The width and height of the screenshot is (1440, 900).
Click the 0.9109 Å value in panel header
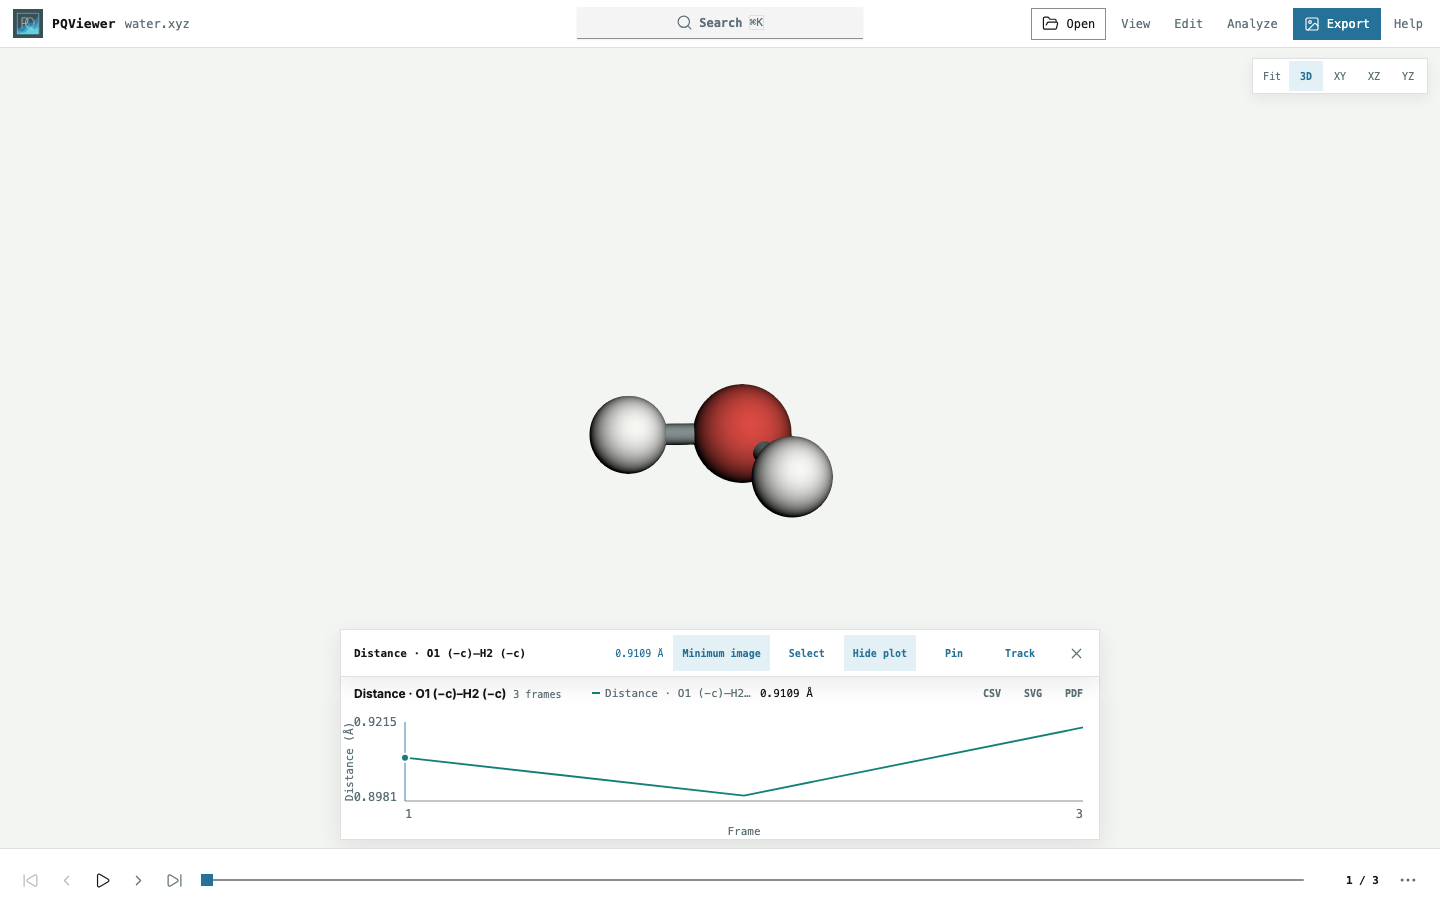coord(639,653)
